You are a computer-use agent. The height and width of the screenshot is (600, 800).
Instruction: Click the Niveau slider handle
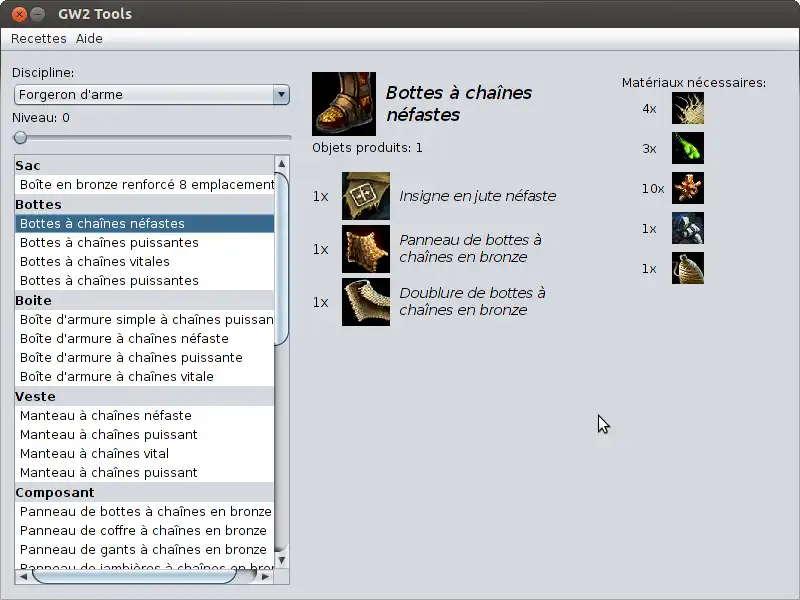[x=20, y=138]
